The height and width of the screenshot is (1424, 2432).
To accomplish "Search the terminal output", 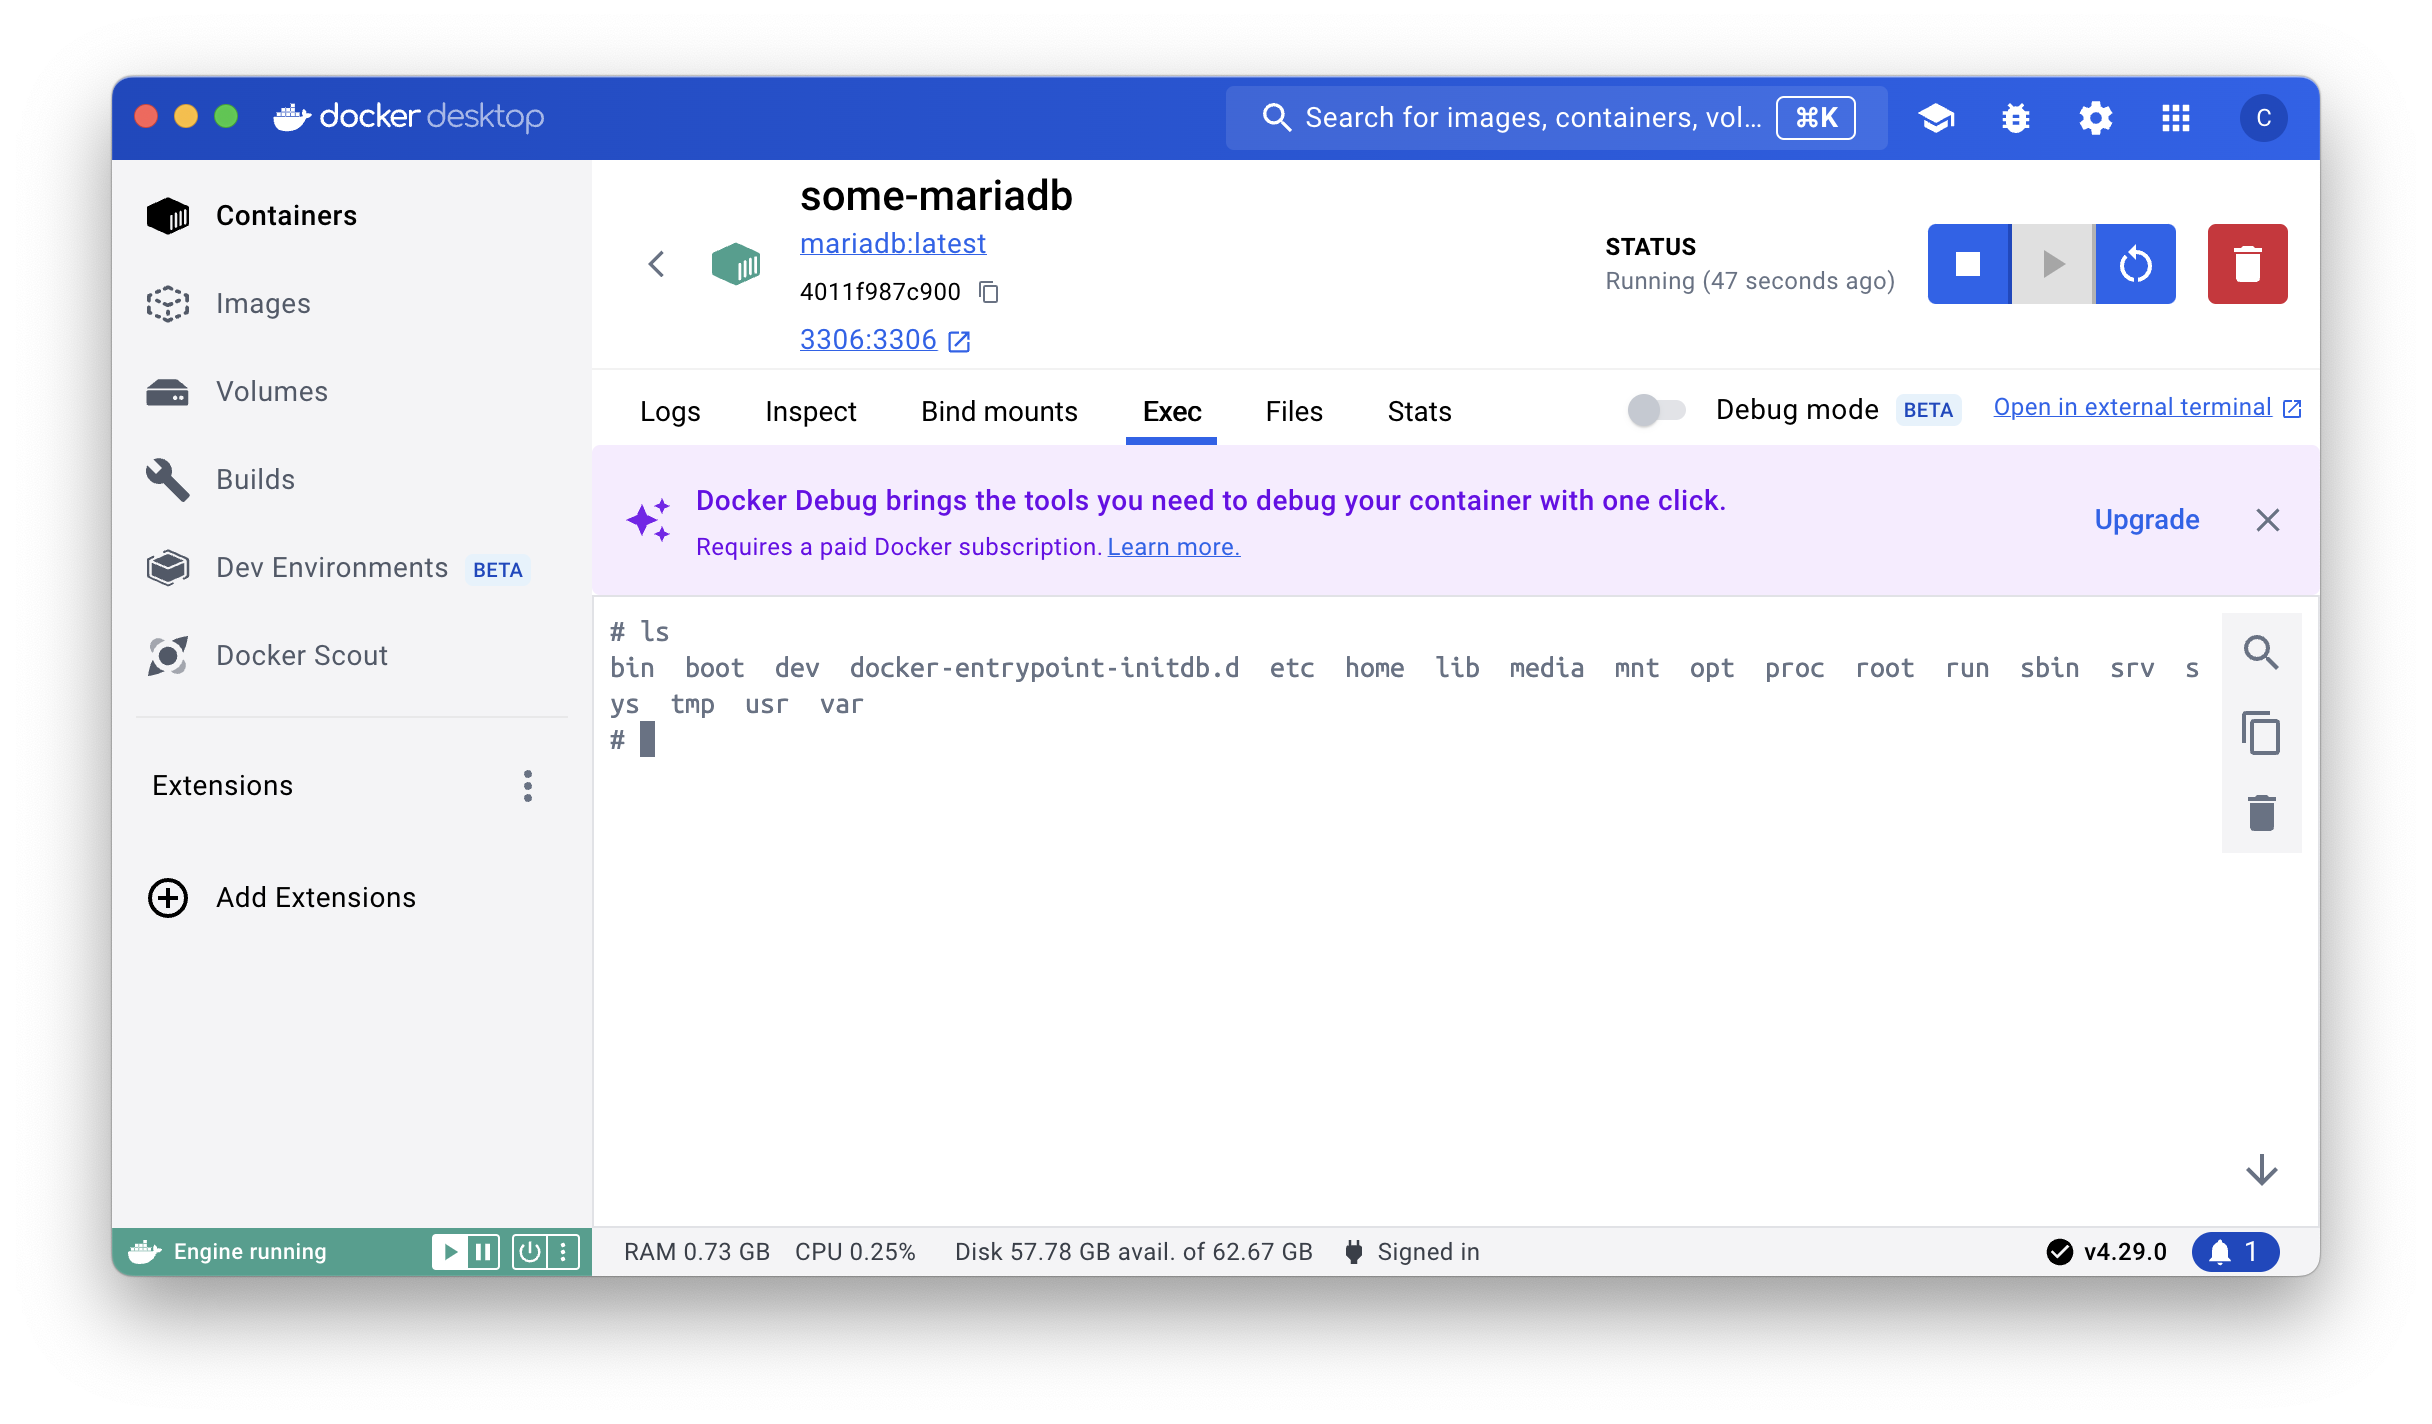I will (x=2261, y=653).
